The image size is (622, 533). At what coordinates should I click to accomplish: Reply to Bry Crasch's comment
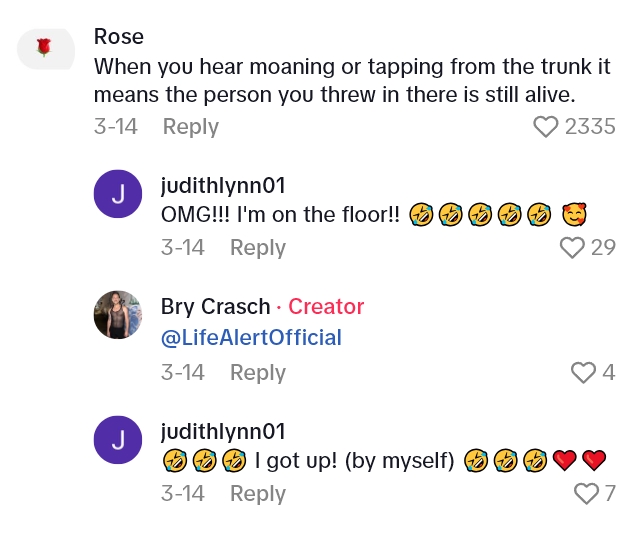pos(257,373)
